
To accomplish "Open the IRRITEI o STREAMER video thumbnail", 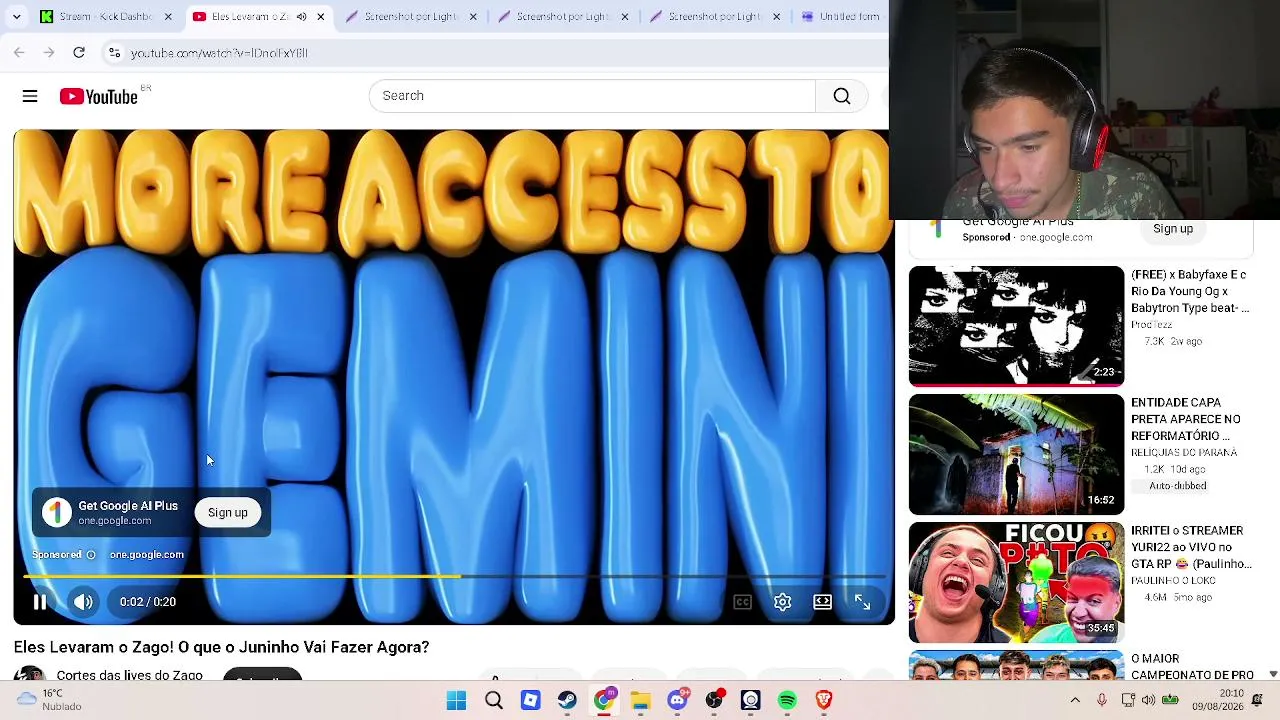I will (1016, 582).
